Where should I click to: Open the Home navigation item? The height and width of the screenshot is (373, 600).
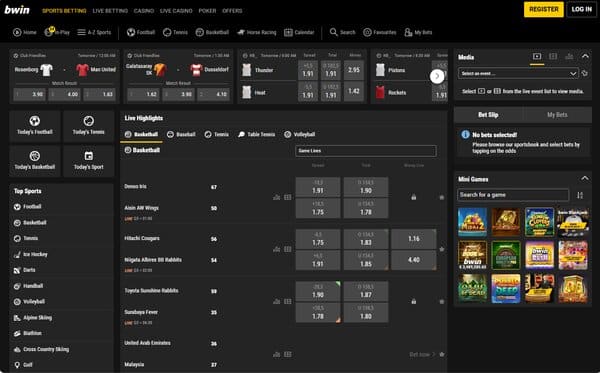click(25, 33)
